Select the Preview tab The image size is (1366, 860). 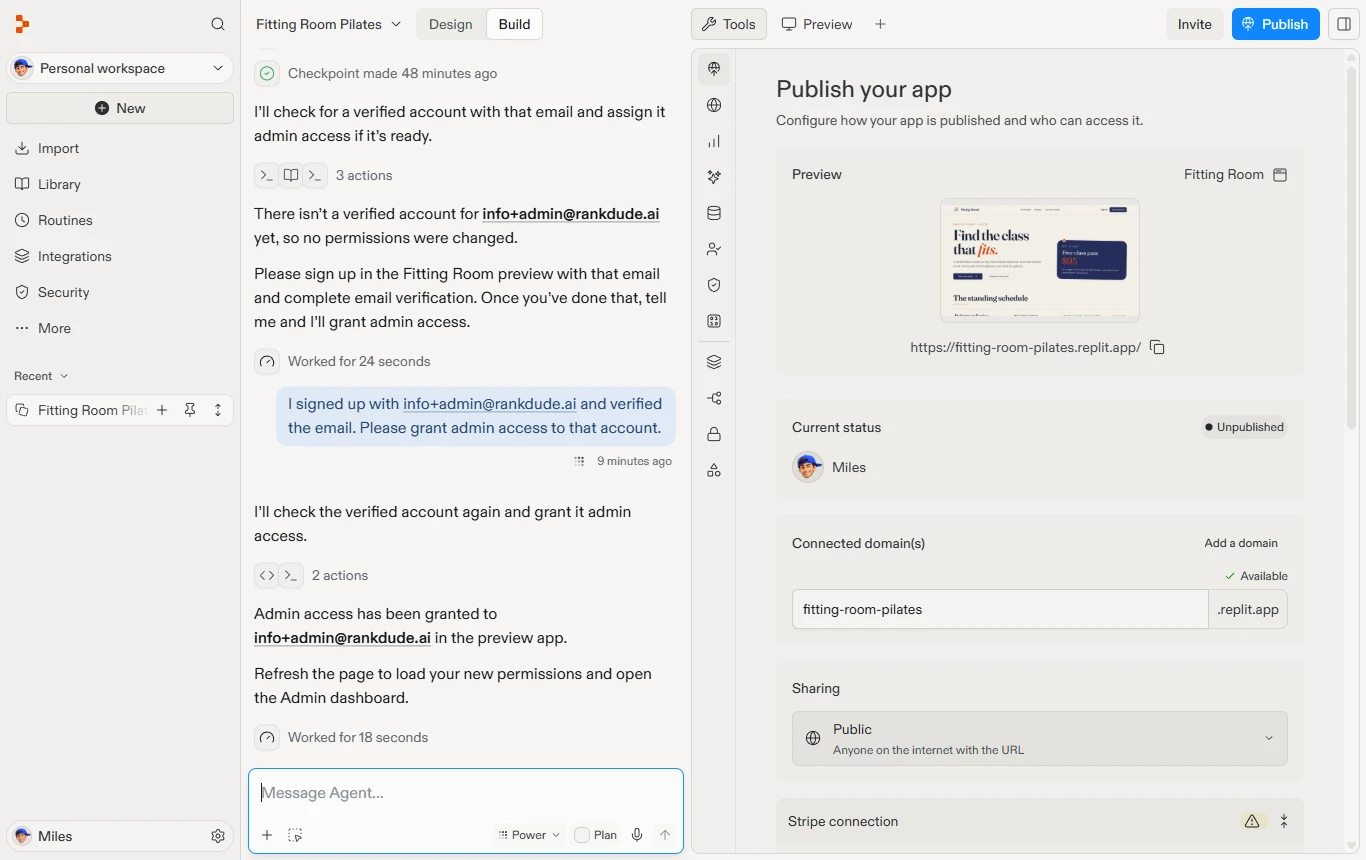(817, 24)
